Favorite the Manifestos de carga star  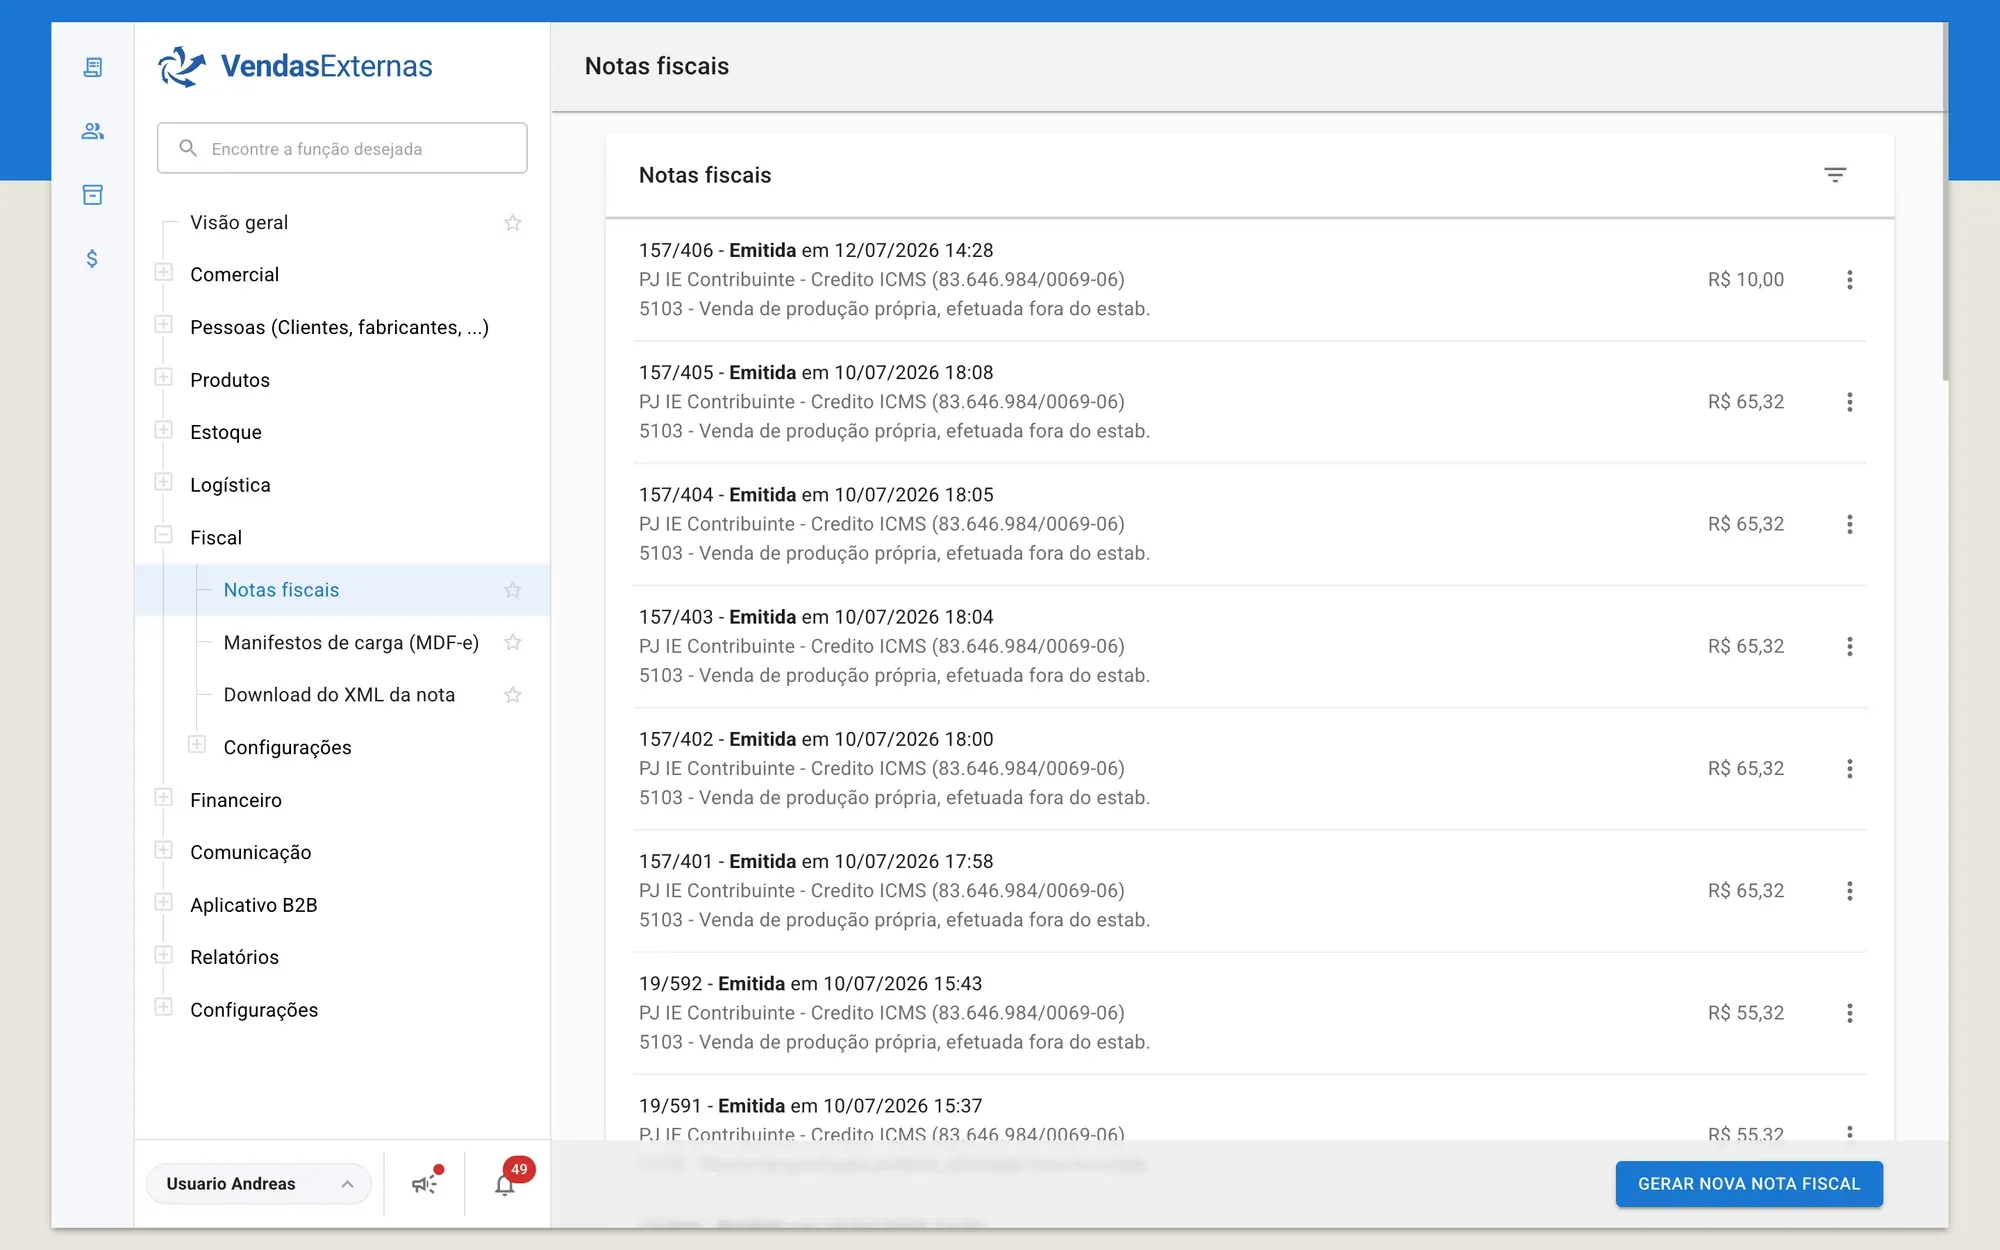pos(513,642)
